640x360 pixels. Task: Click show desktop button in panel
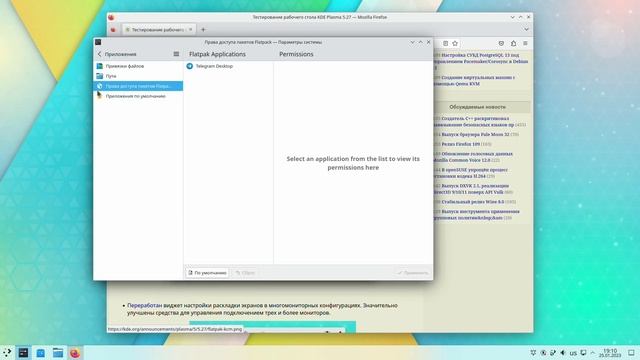click(x=631, y=353)
